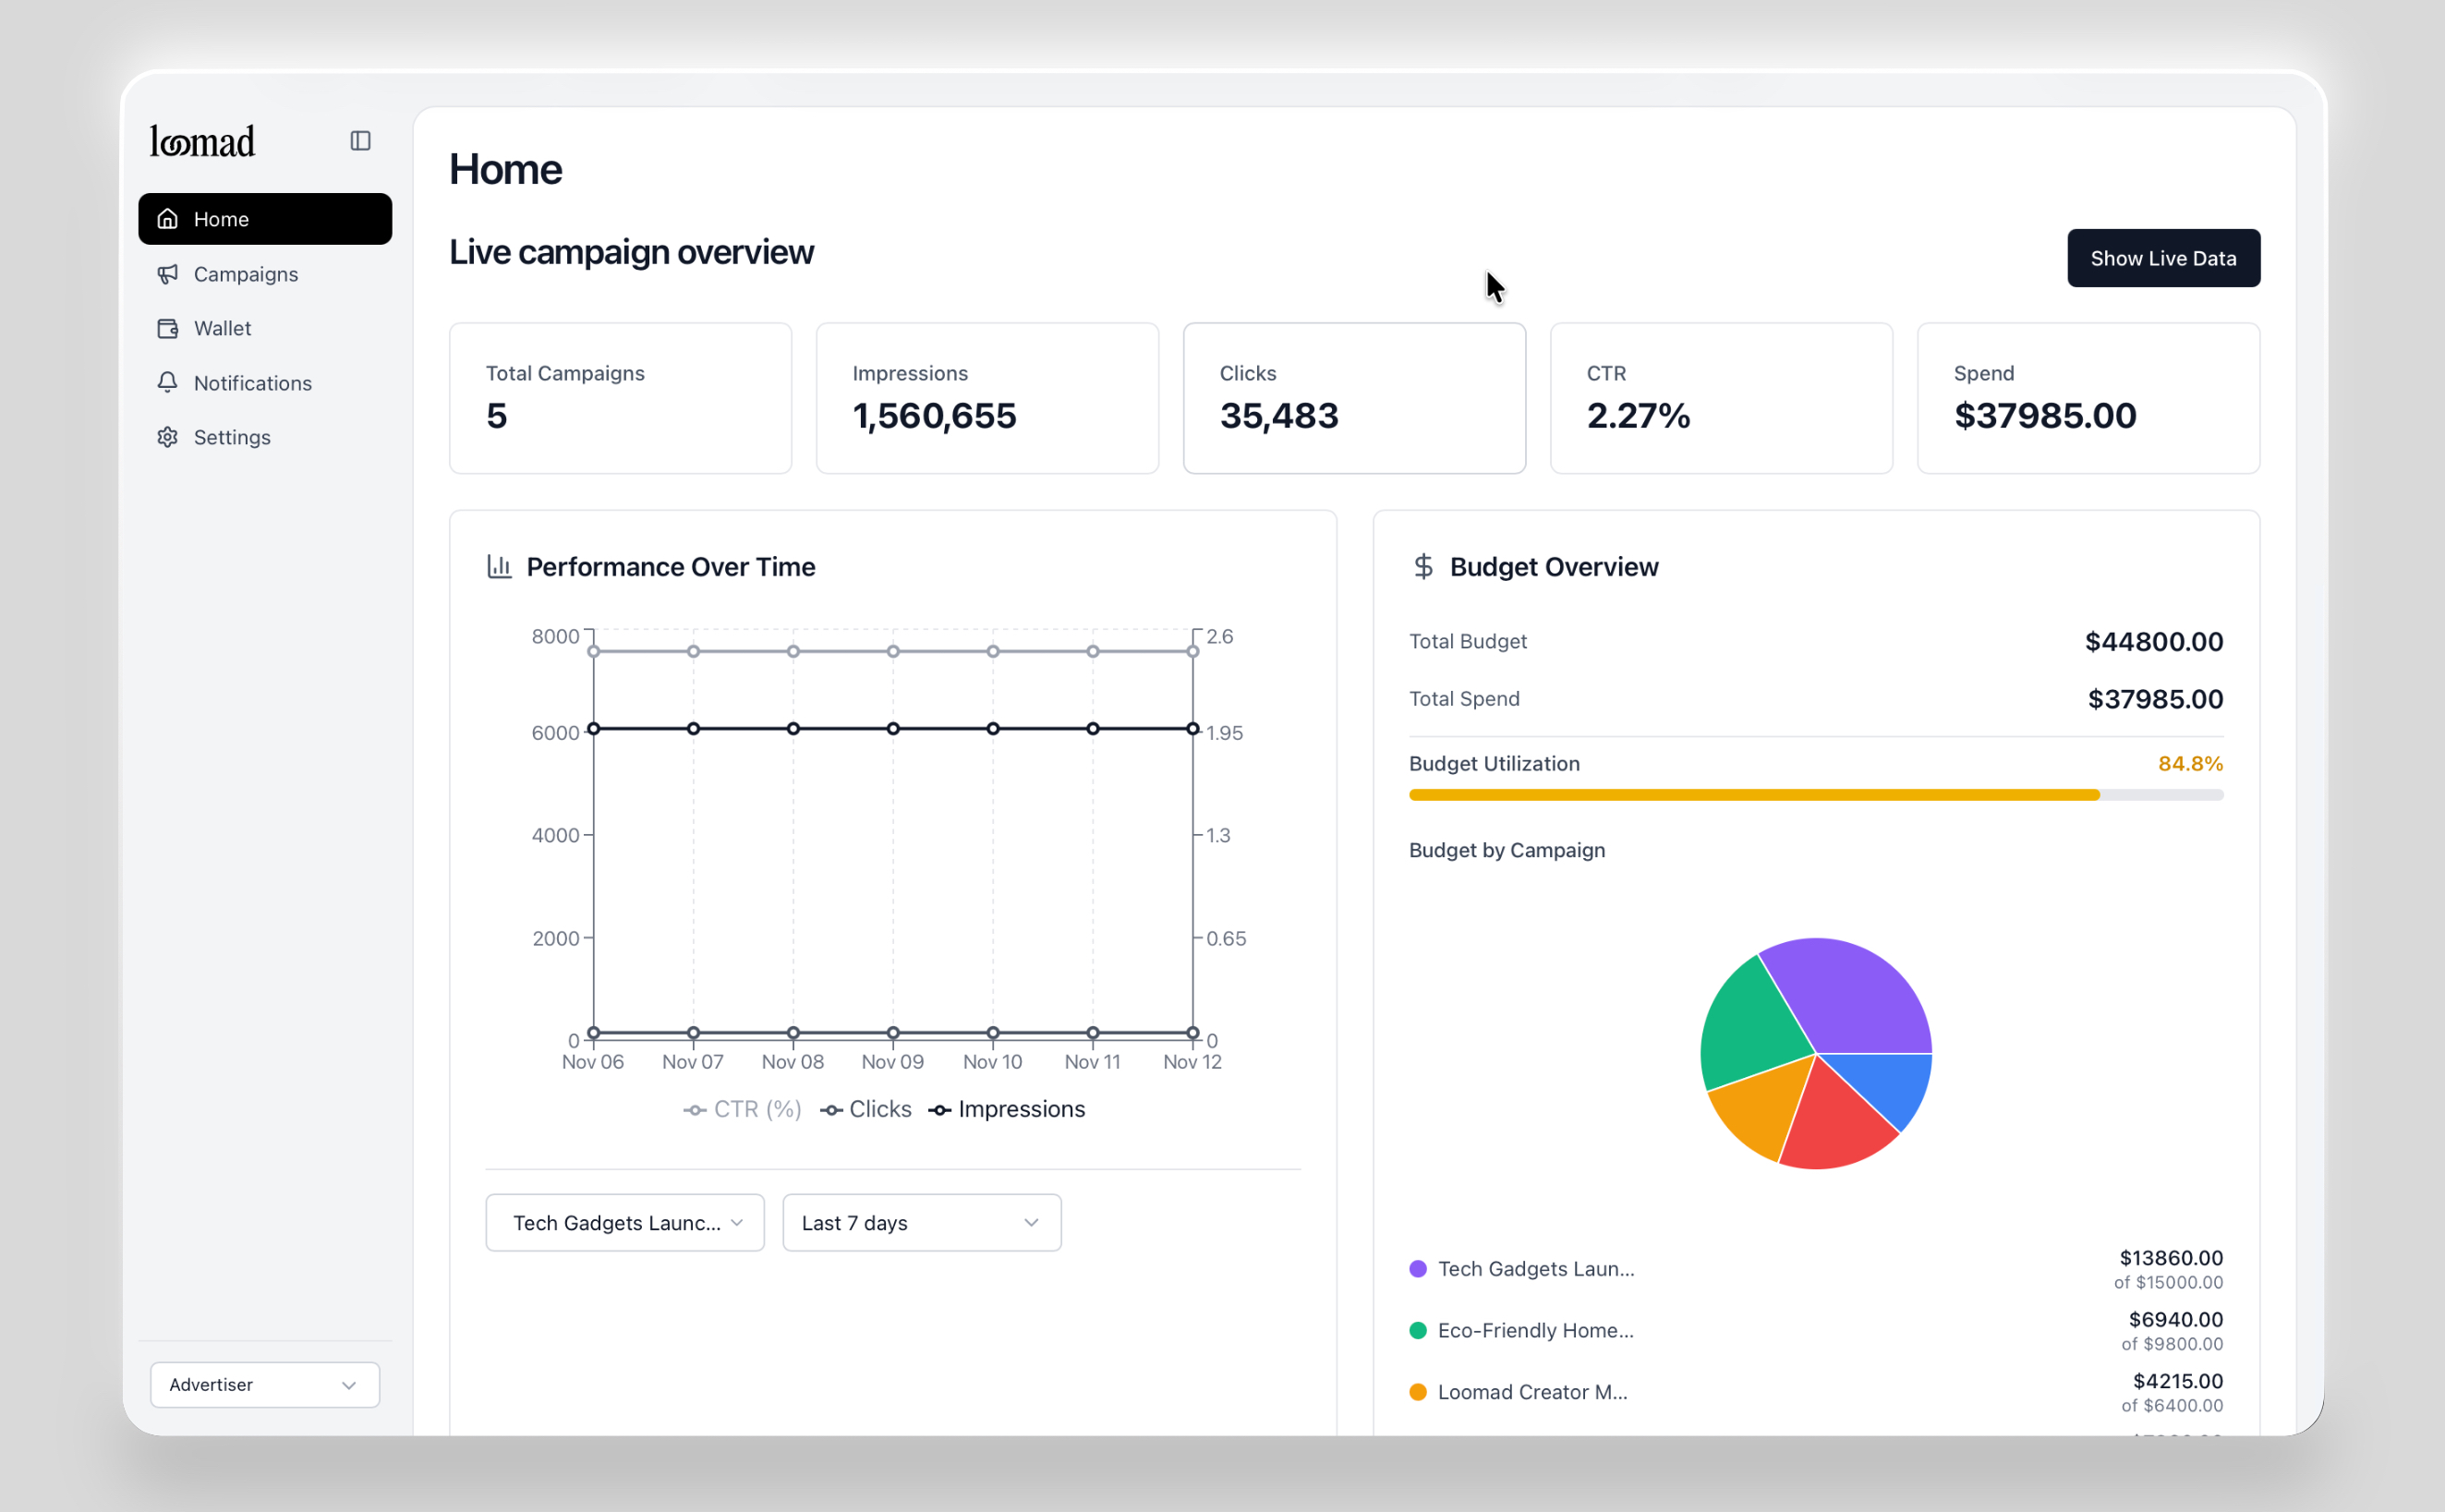Collapse the sidebar using the panel toggle icon

[x=359, y=140]
